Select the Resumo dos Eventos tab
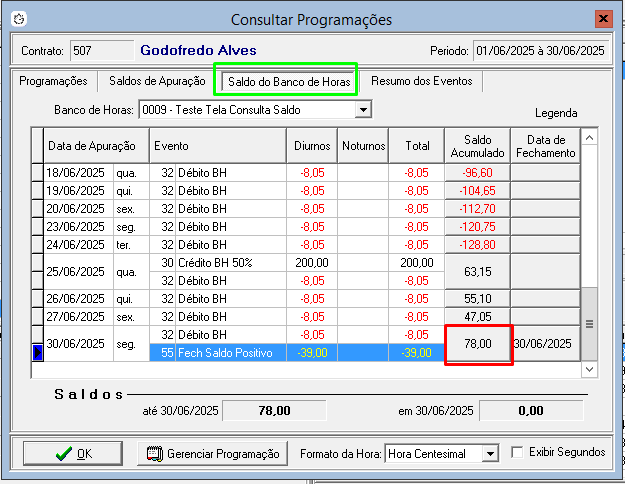The image size is (625, 484). click(x=421, y=81)
